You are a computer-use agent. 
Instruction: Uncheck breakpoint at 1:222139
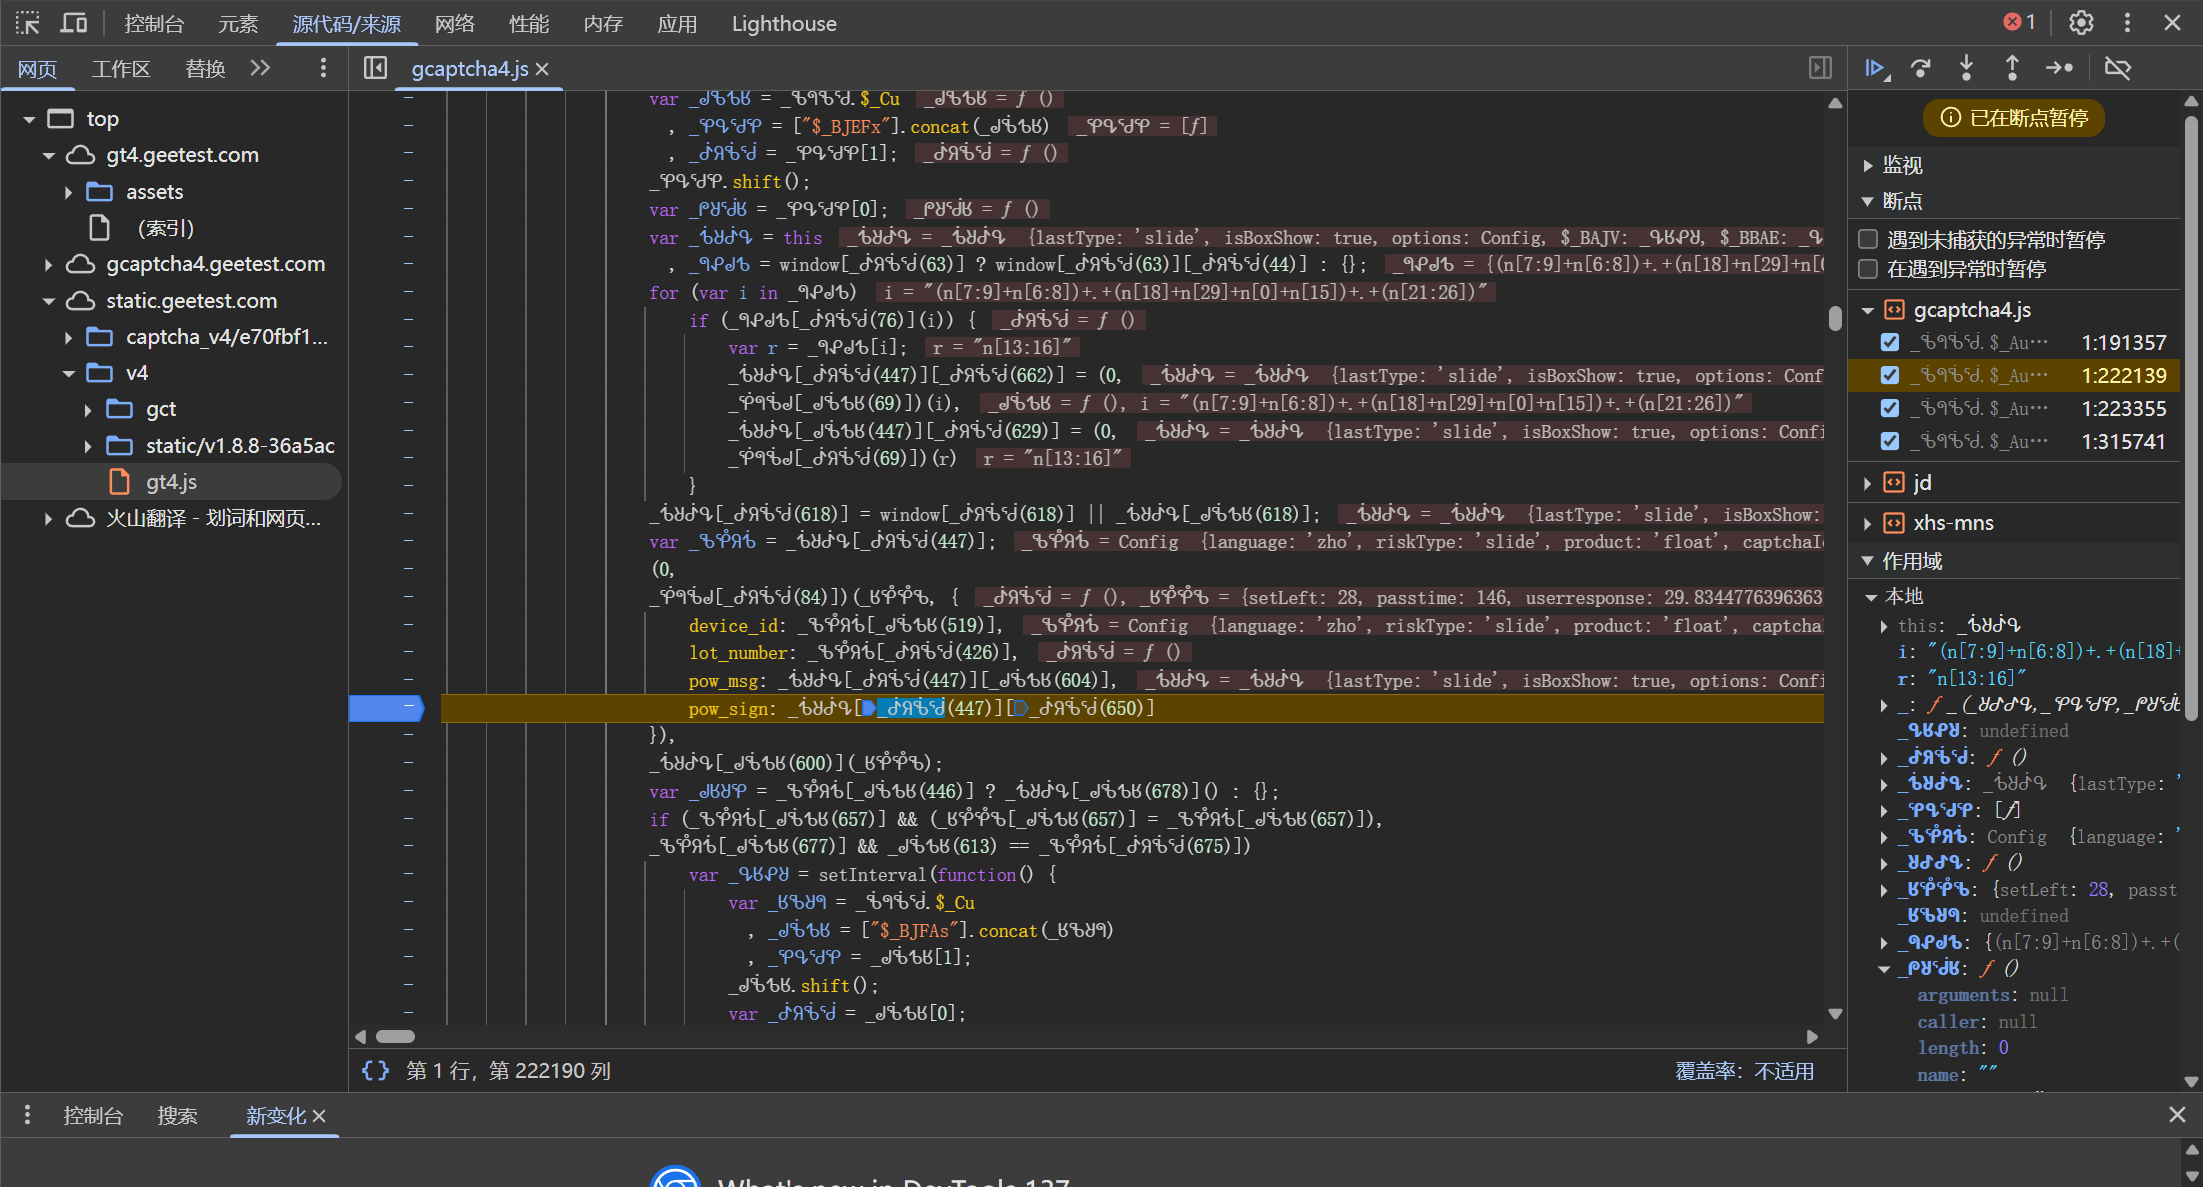point(1889,375)
